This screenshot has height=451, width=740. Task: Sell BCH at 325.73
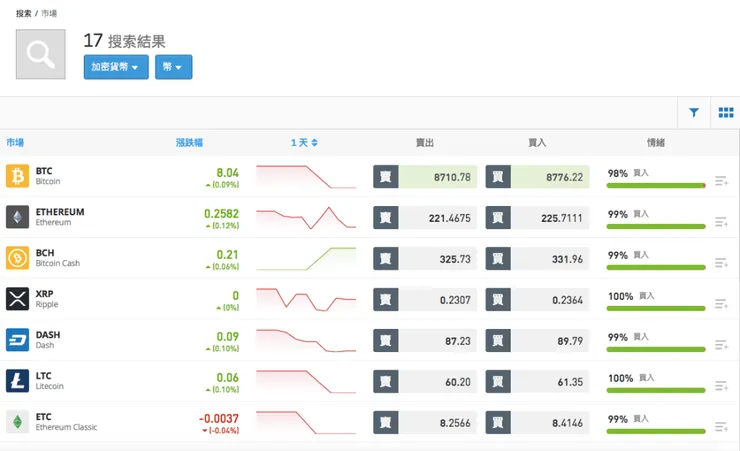425,259
